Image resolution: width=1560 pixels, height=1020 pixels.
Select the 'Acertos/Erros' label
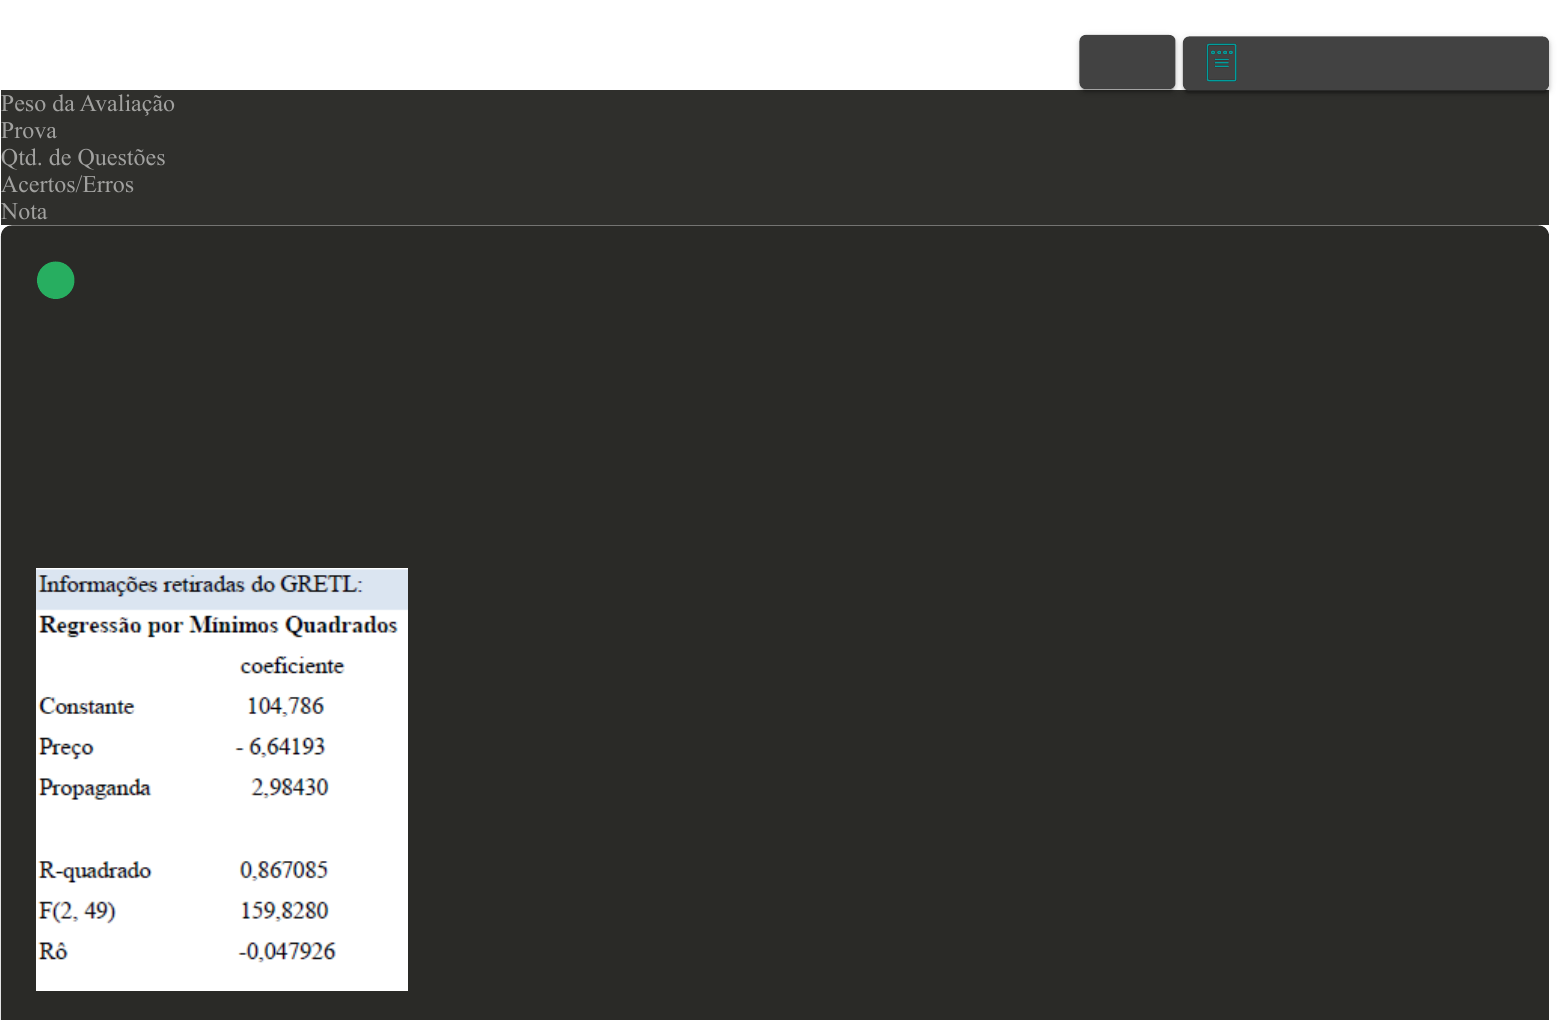tap(67, 185)
